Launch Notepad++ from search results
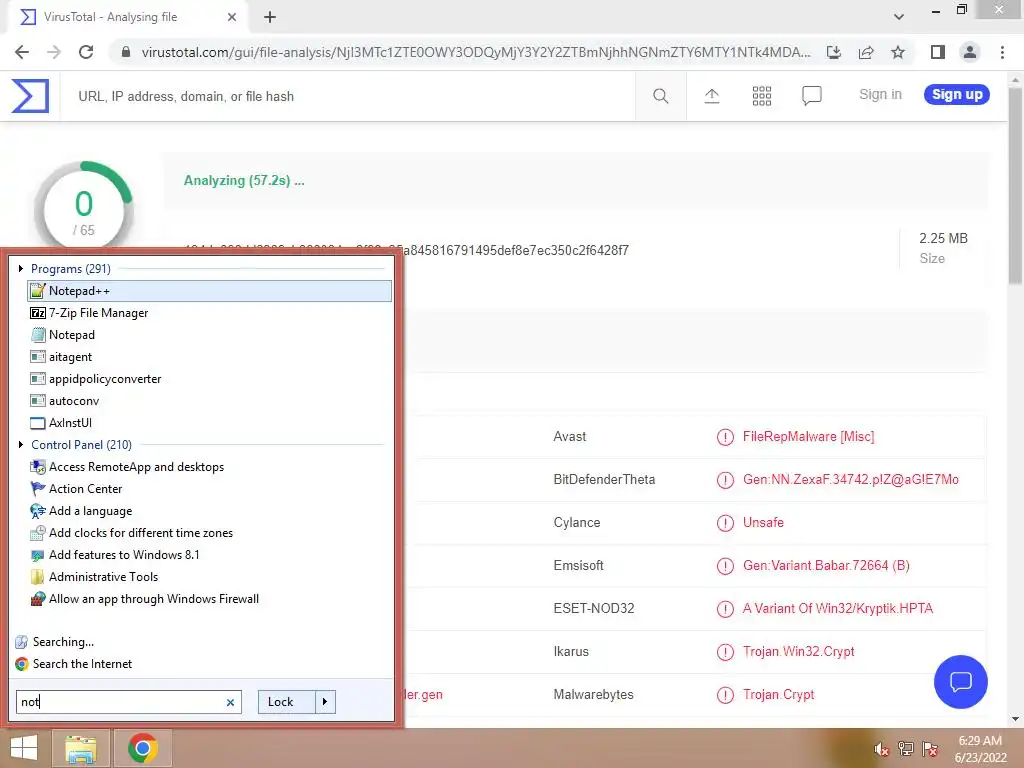The width and height of the screenshot is (1024, 768). point(210,291)
